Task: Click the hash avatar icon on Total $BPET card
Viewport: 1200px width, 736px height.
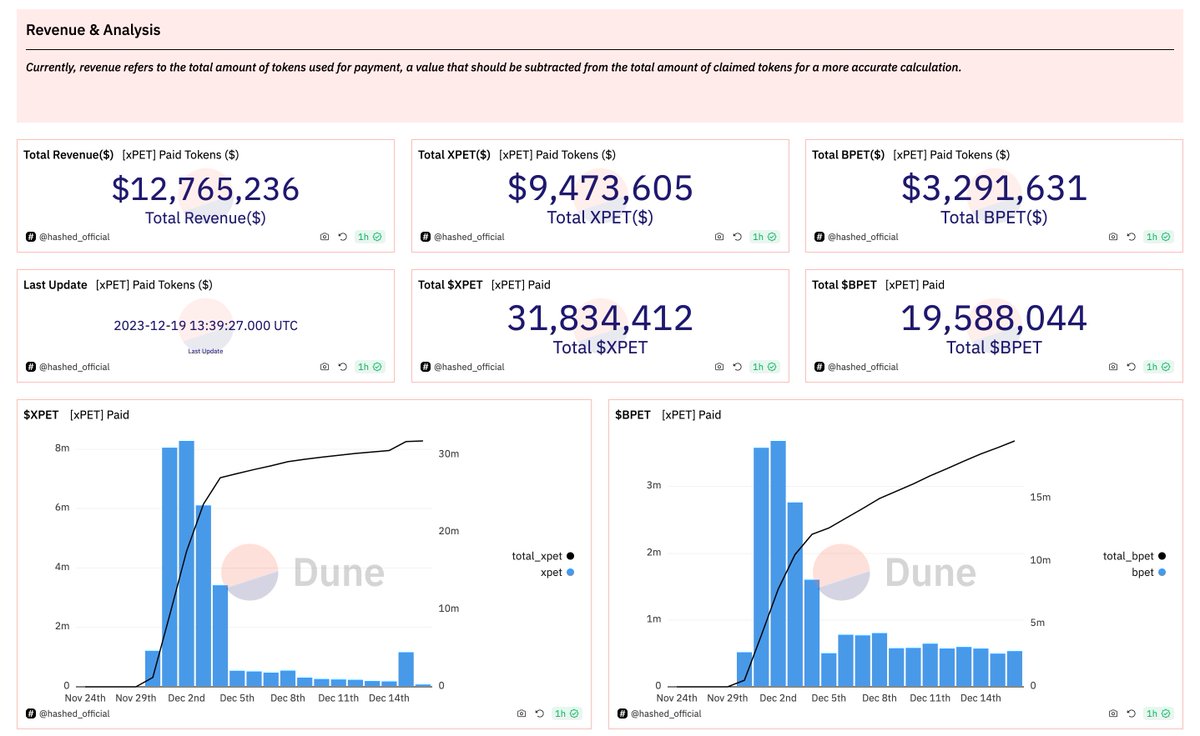Action: click(x=819, y=367)
